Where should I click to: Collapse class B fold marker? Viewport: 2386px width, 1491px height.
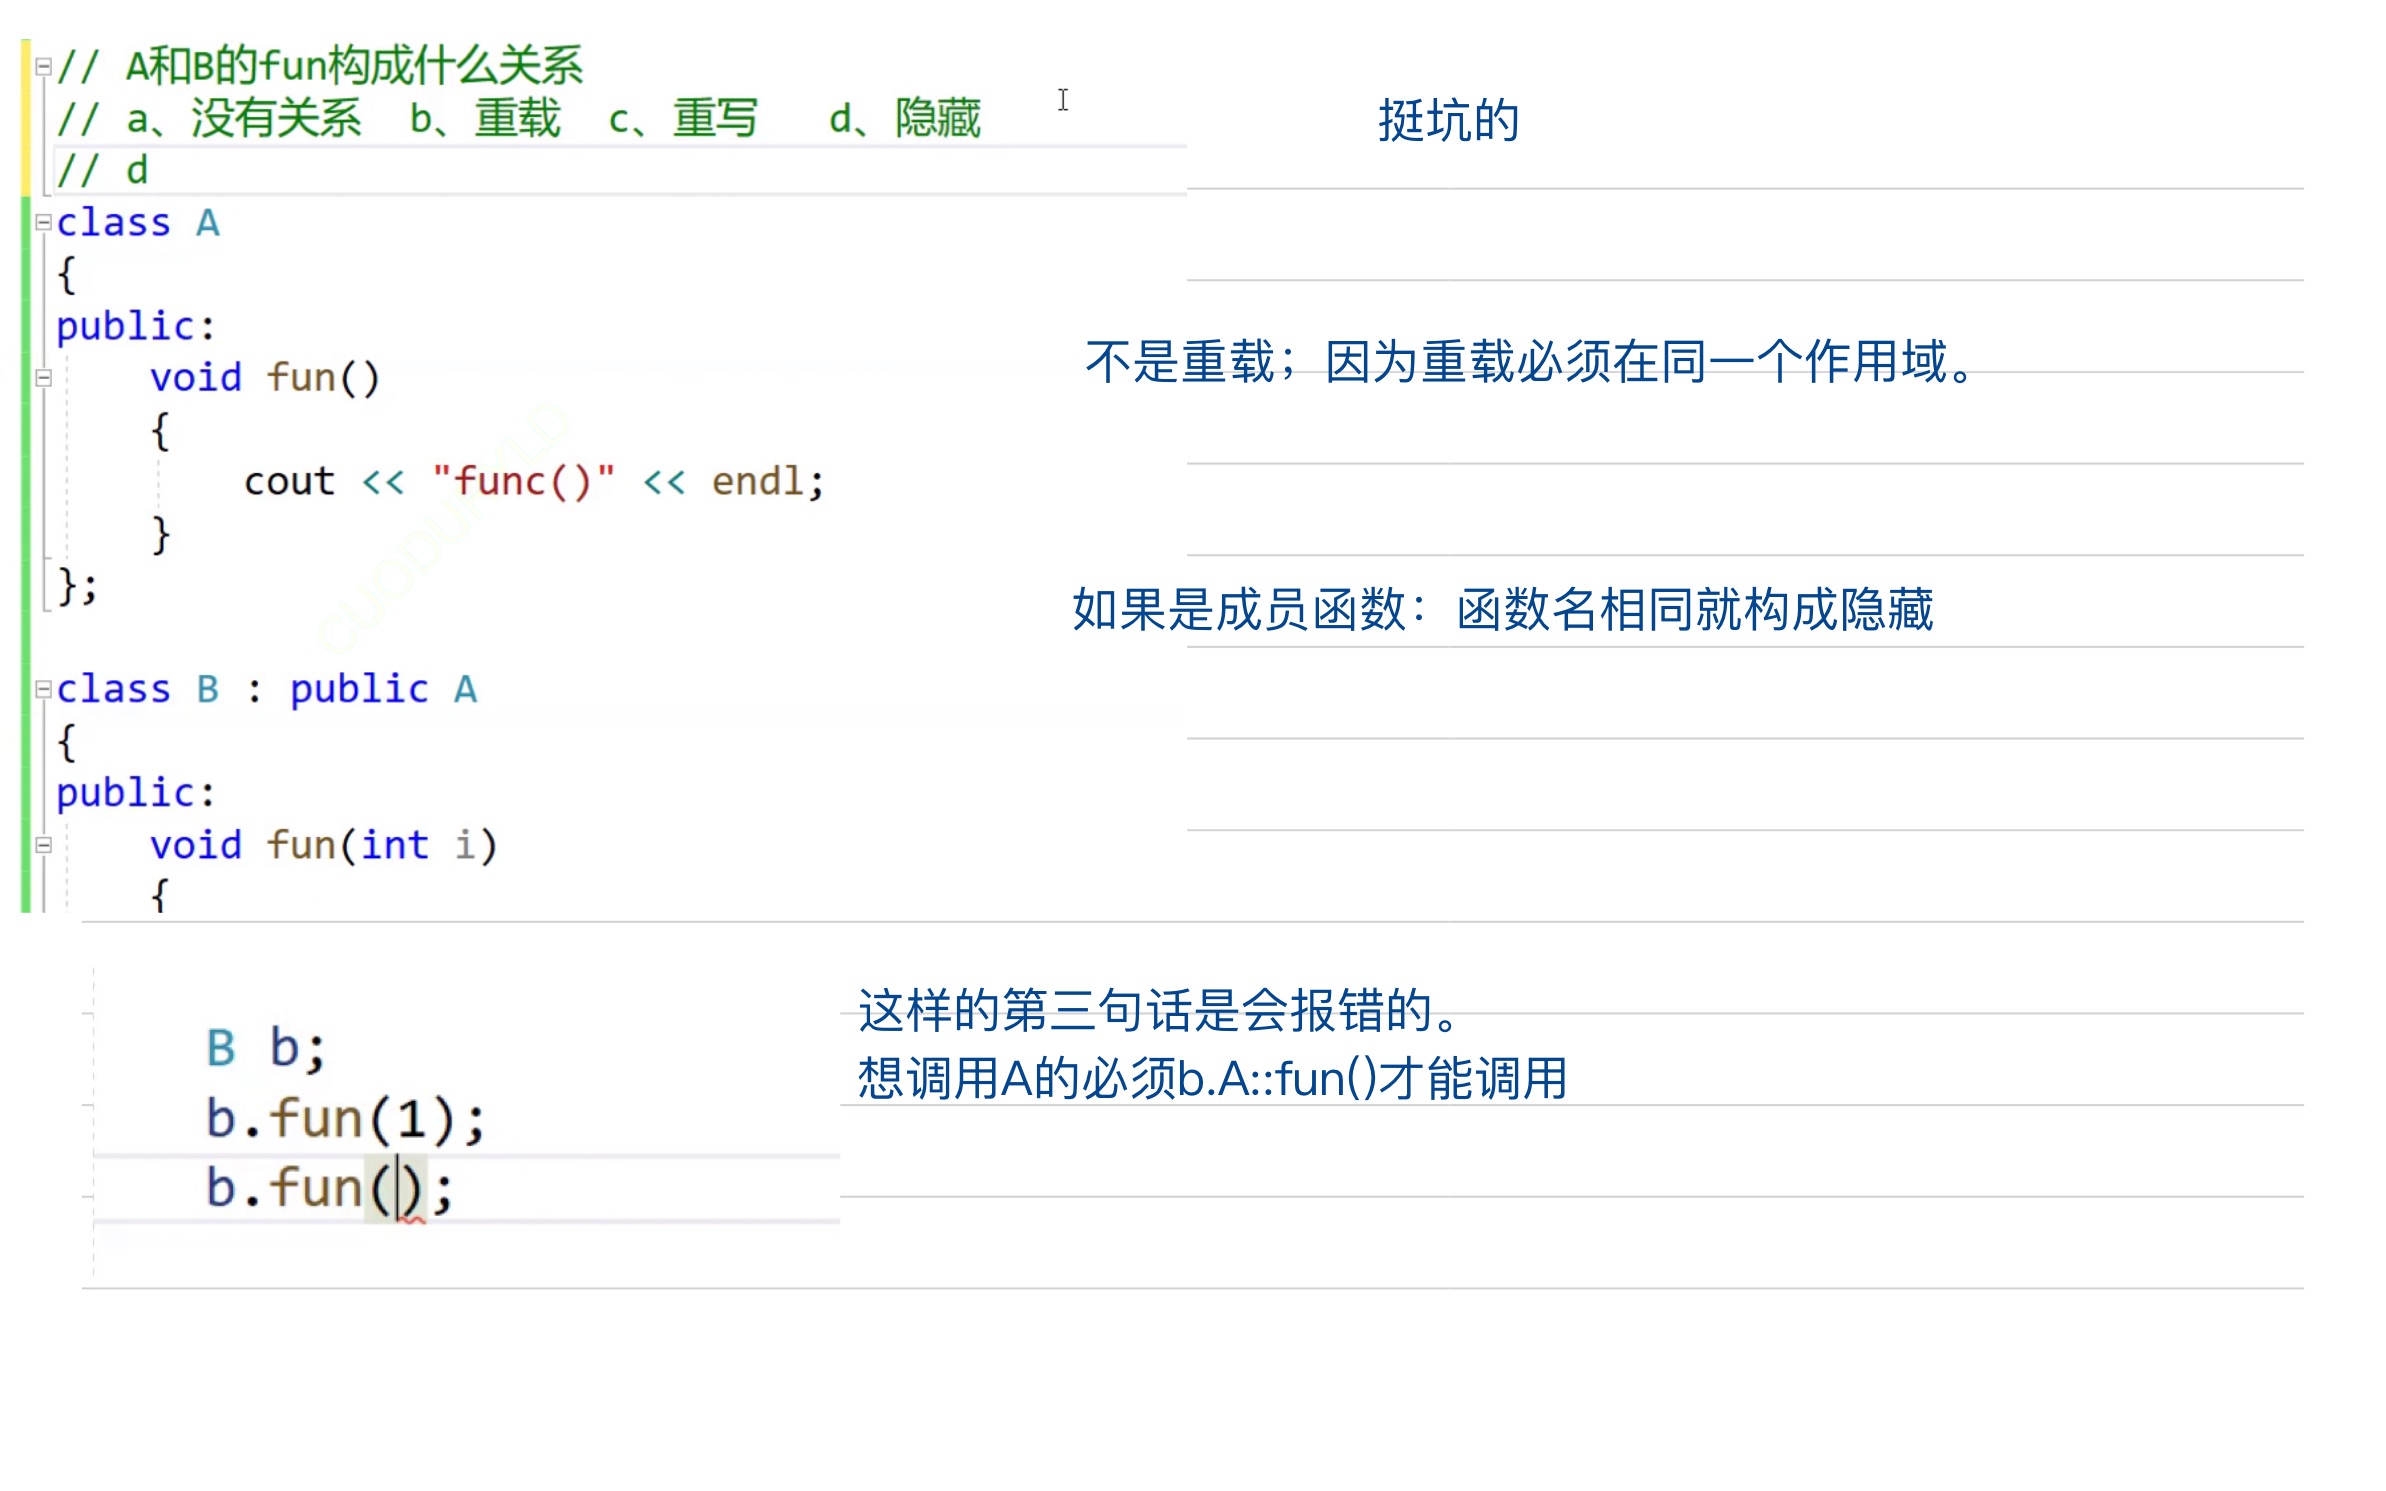pos(43,689)
